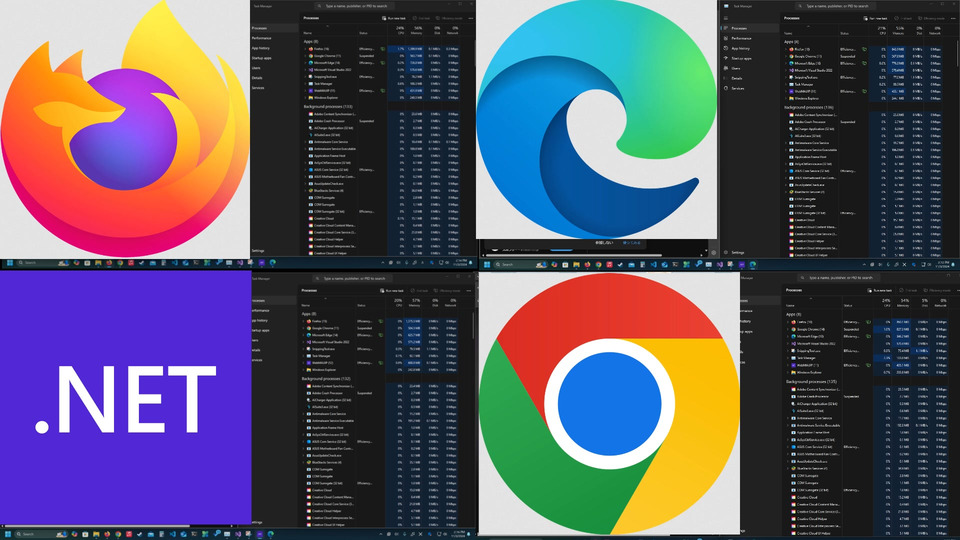Select Task Manager row in Task Manager beside Firefox logo
Screen dimensions: 960x540
click(x=381, y=84)
